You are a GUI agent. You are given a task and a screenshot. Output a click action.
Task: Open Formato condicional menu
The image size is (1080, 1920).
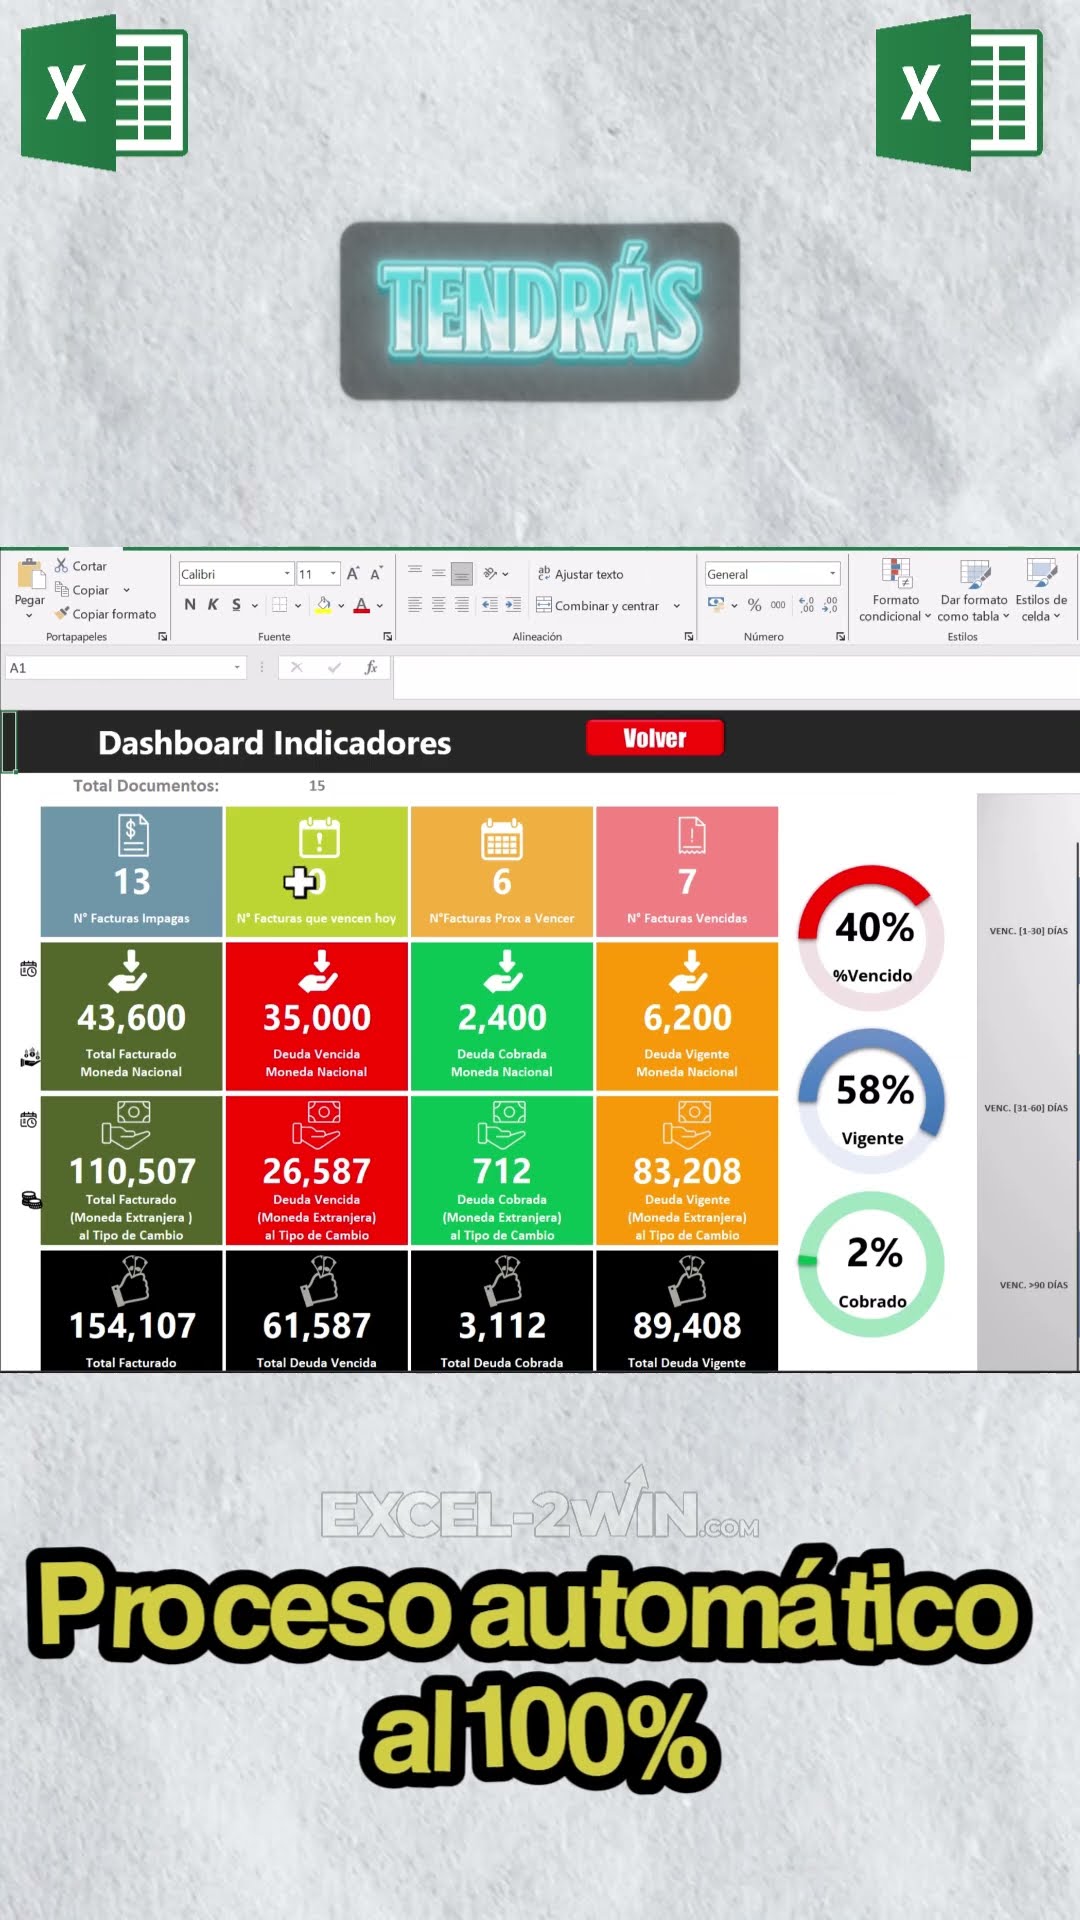coord(895,590)
